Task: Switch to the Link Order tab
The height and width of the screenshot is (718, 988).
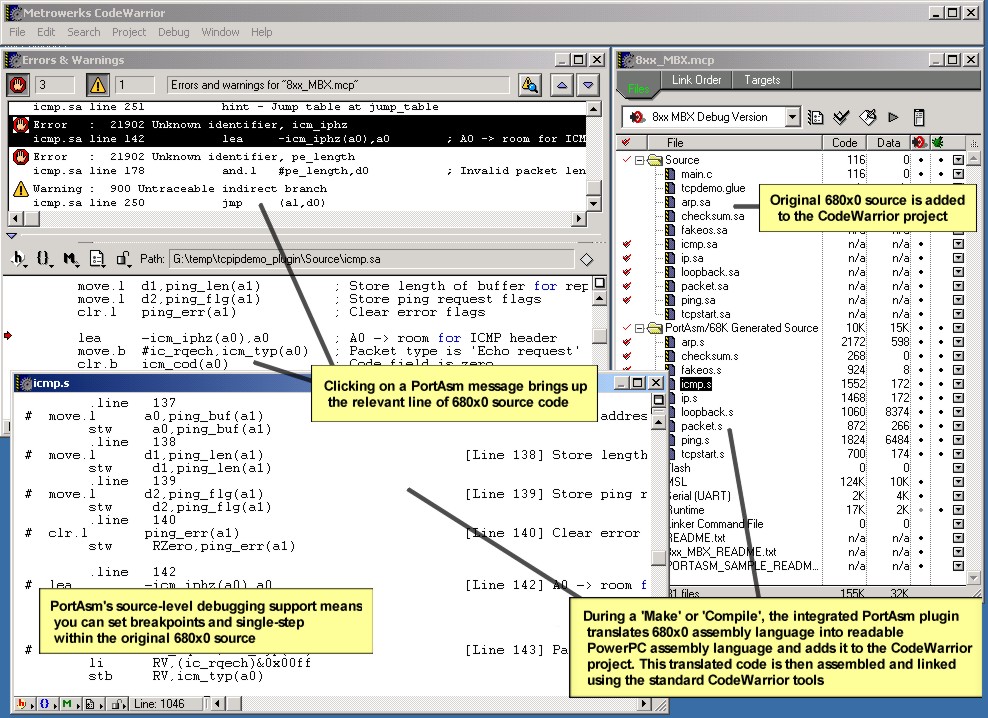Action: tap(696, 80)
